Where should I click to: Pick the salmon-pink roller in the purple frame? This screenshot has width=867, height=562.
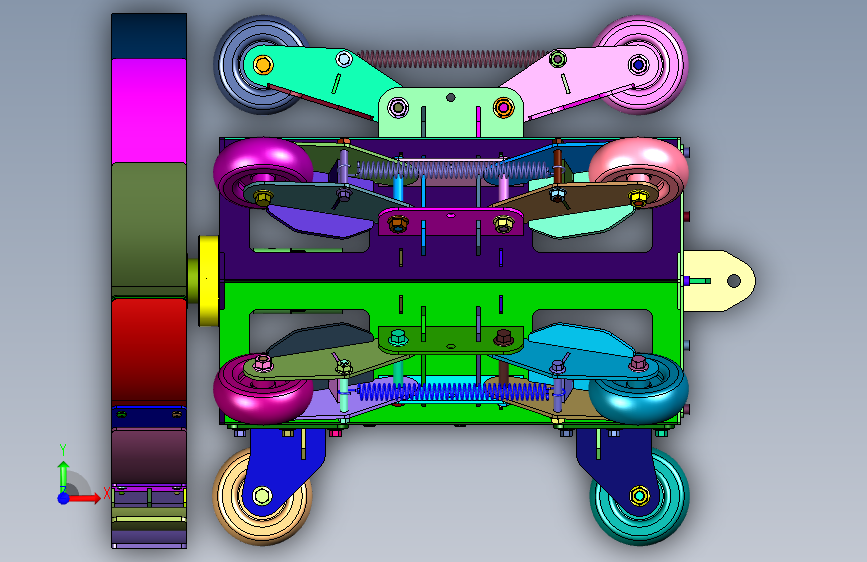(x=639, y=158)
